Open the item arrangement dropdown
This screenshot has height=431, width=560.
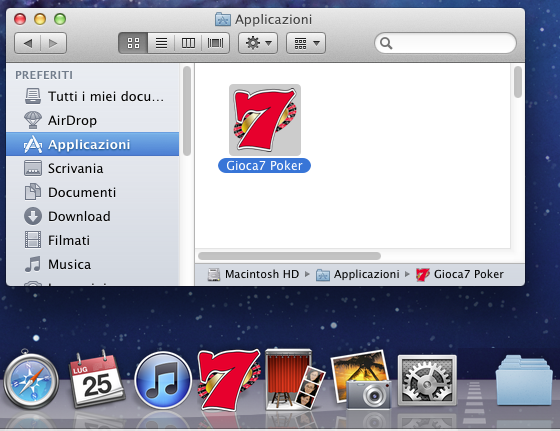(306, 43)
